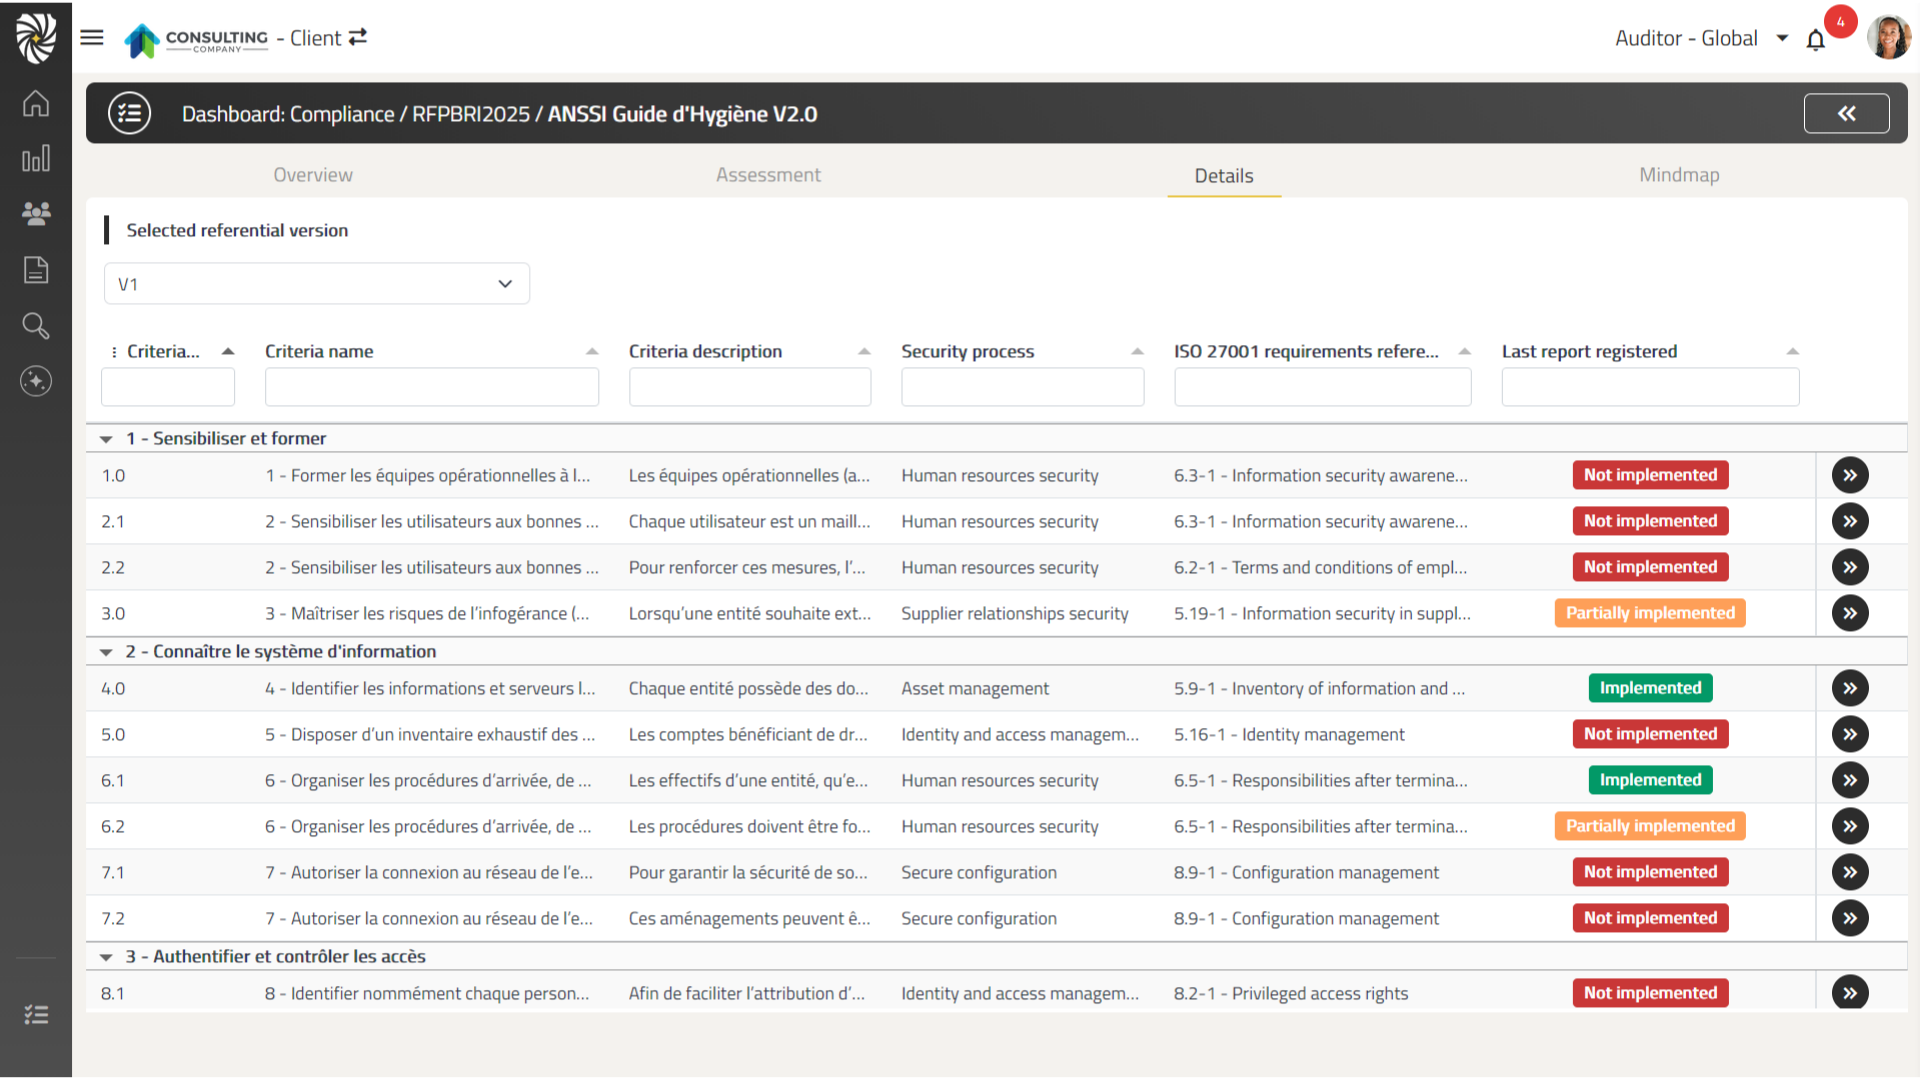Viewport: 1920px width, 1080px height.
Task: Click the magnifier search sidebar icon
Action: pos(36,325)
